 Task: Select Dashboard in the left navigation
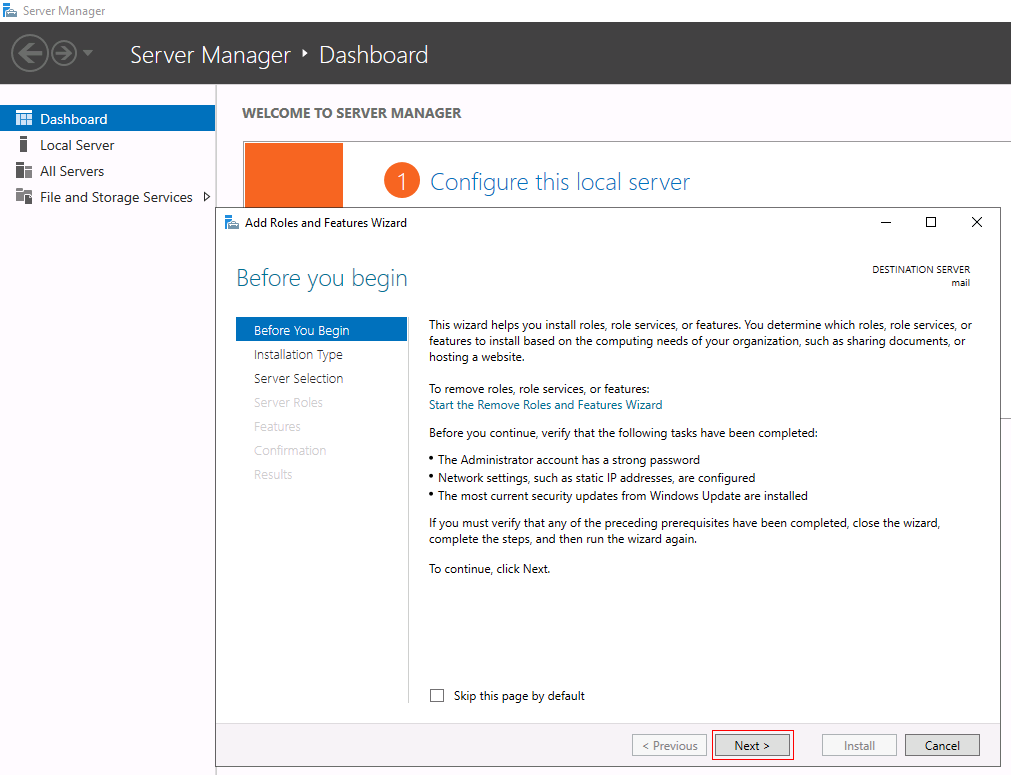tap(107, 119)
